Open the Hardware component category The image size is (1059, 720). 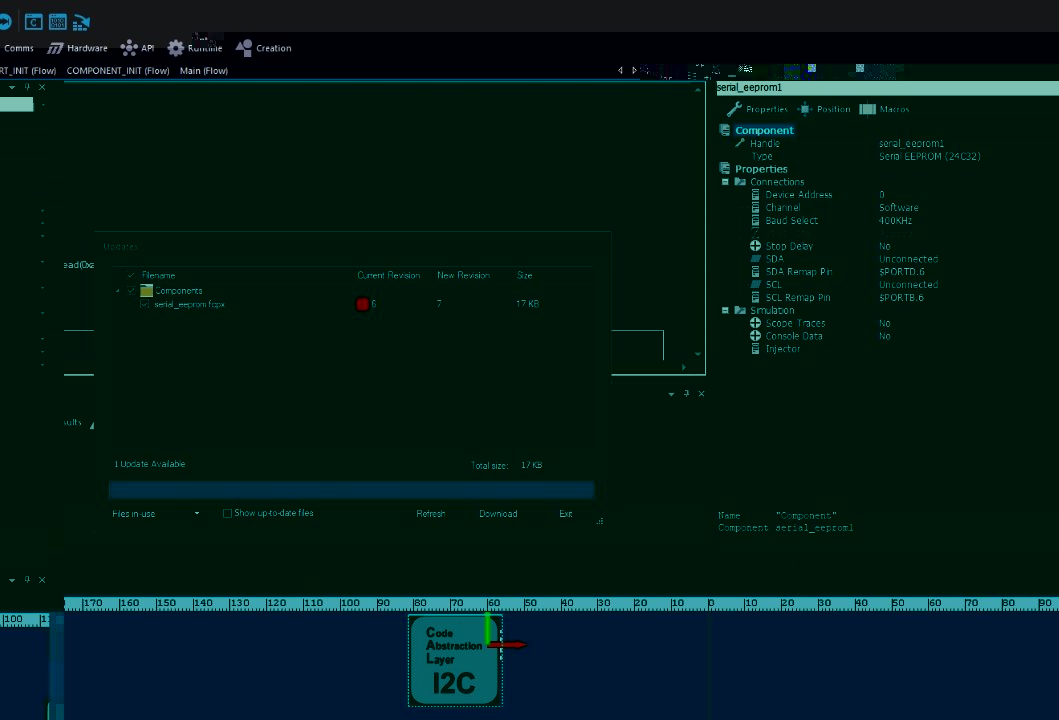pyautogui.click(x=77, y=48)
